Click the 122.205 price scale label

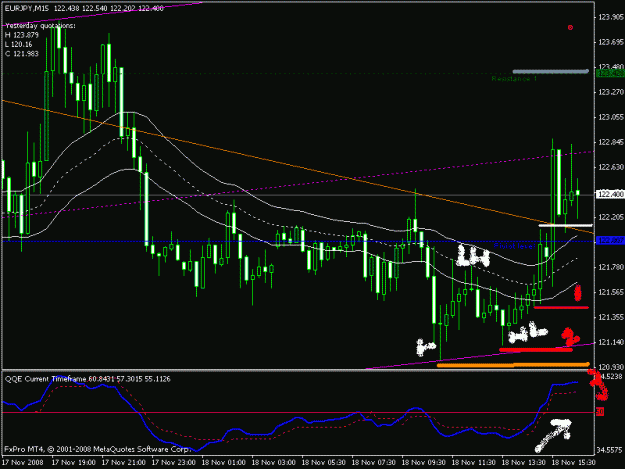pos(611,217)
